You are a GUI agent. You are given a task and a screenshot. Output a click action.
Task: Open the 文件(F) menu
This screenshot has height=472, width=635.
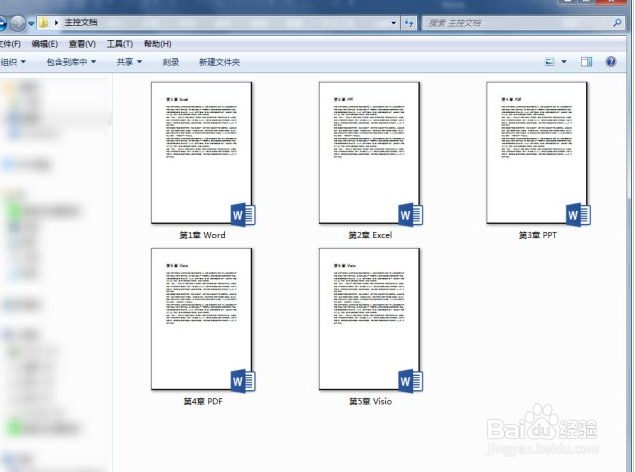click(10, 44)
